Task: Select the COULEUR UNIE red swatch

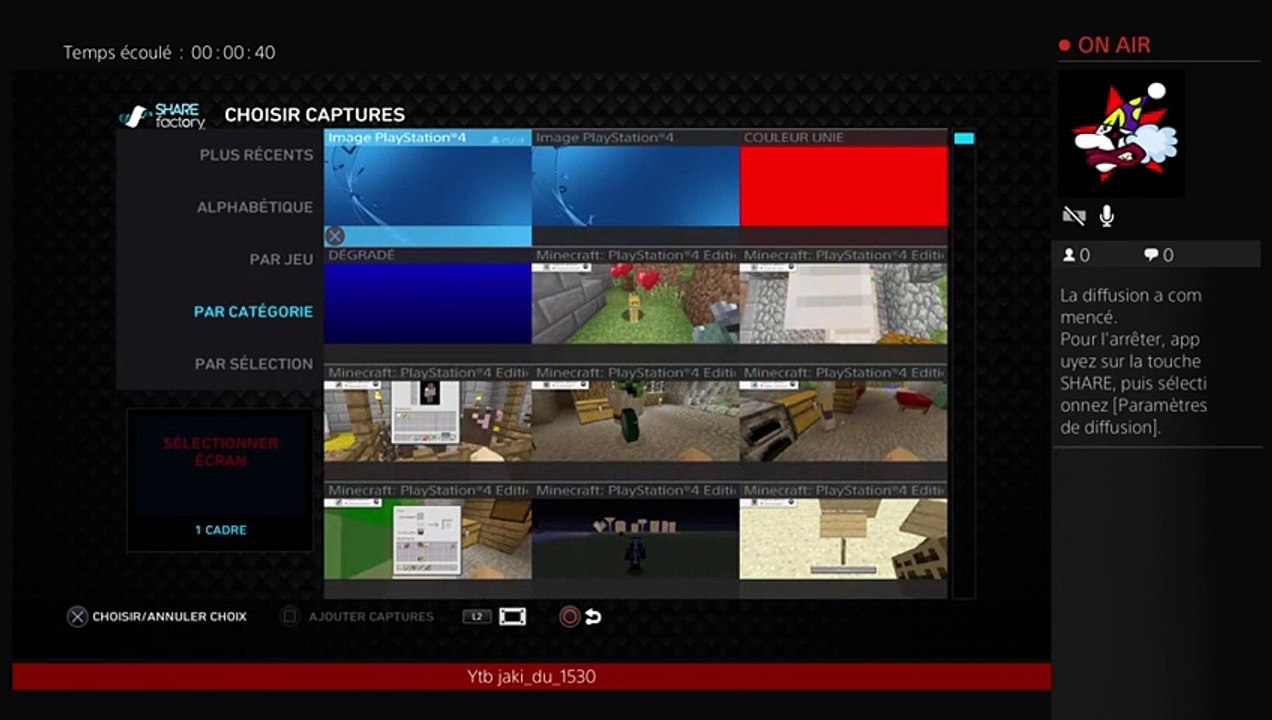Action: point(843,187)
